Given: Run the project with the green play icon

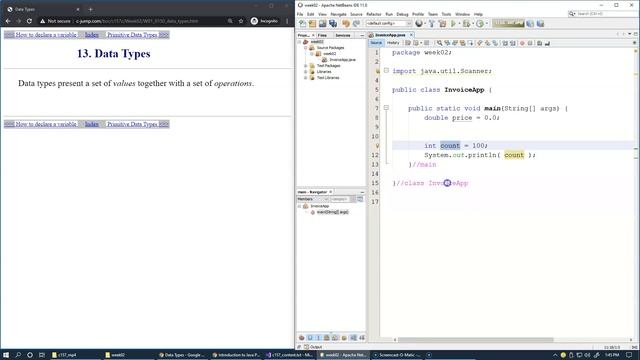Looking at the screenshot, I should [x=453, y=24].
